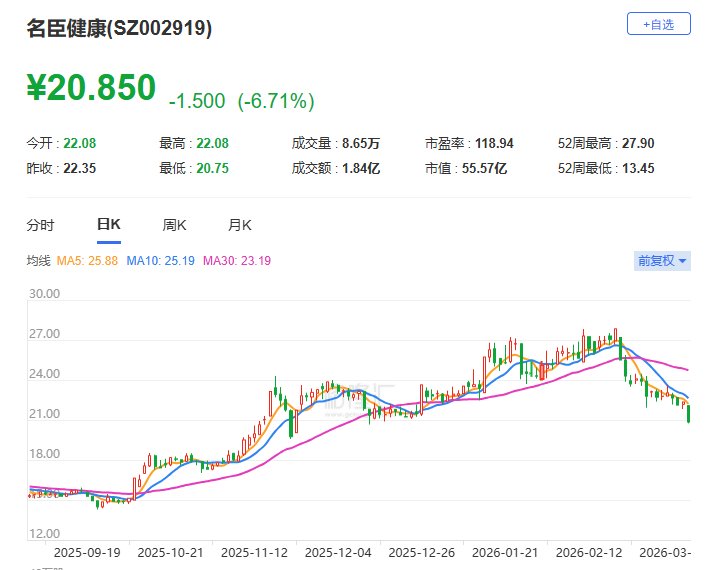Screen dimensions: 717x570
Task: Click the 成交量 value 8.65万
Action: (x=360, y=144)
